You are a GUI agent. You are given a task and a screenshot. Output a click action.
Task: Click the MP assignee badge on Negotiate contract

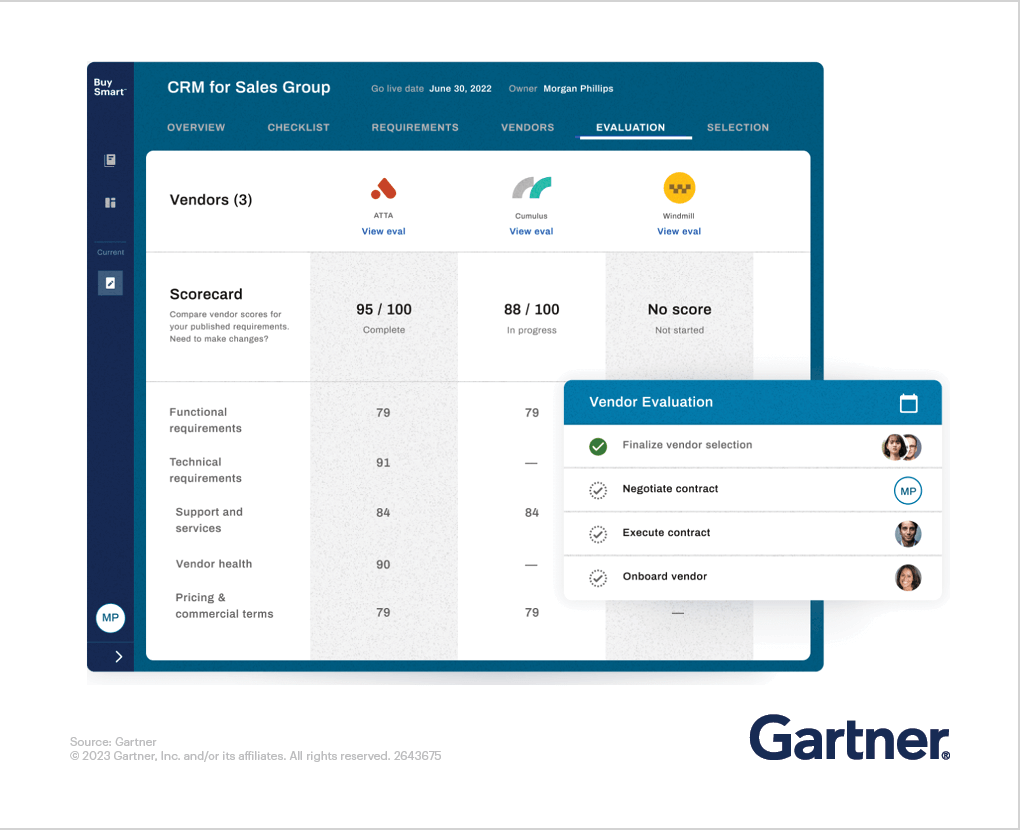(908, 491)
